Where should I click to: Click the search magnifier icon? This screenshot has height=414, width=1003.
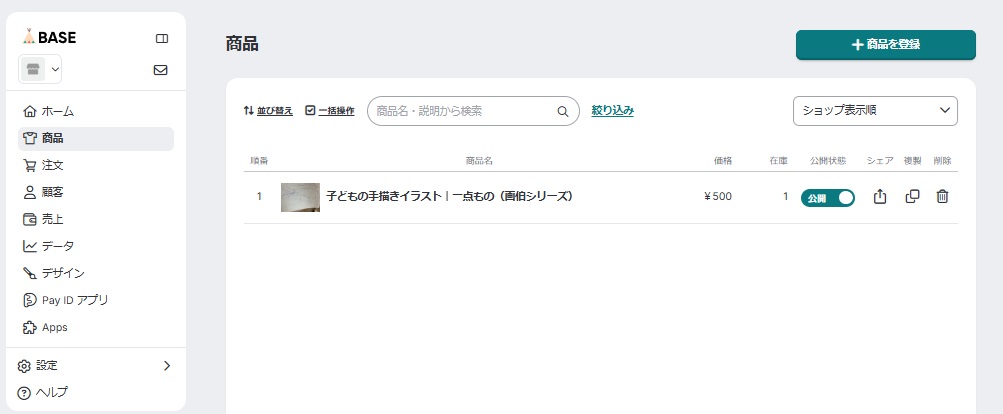(x=562, y=111)
